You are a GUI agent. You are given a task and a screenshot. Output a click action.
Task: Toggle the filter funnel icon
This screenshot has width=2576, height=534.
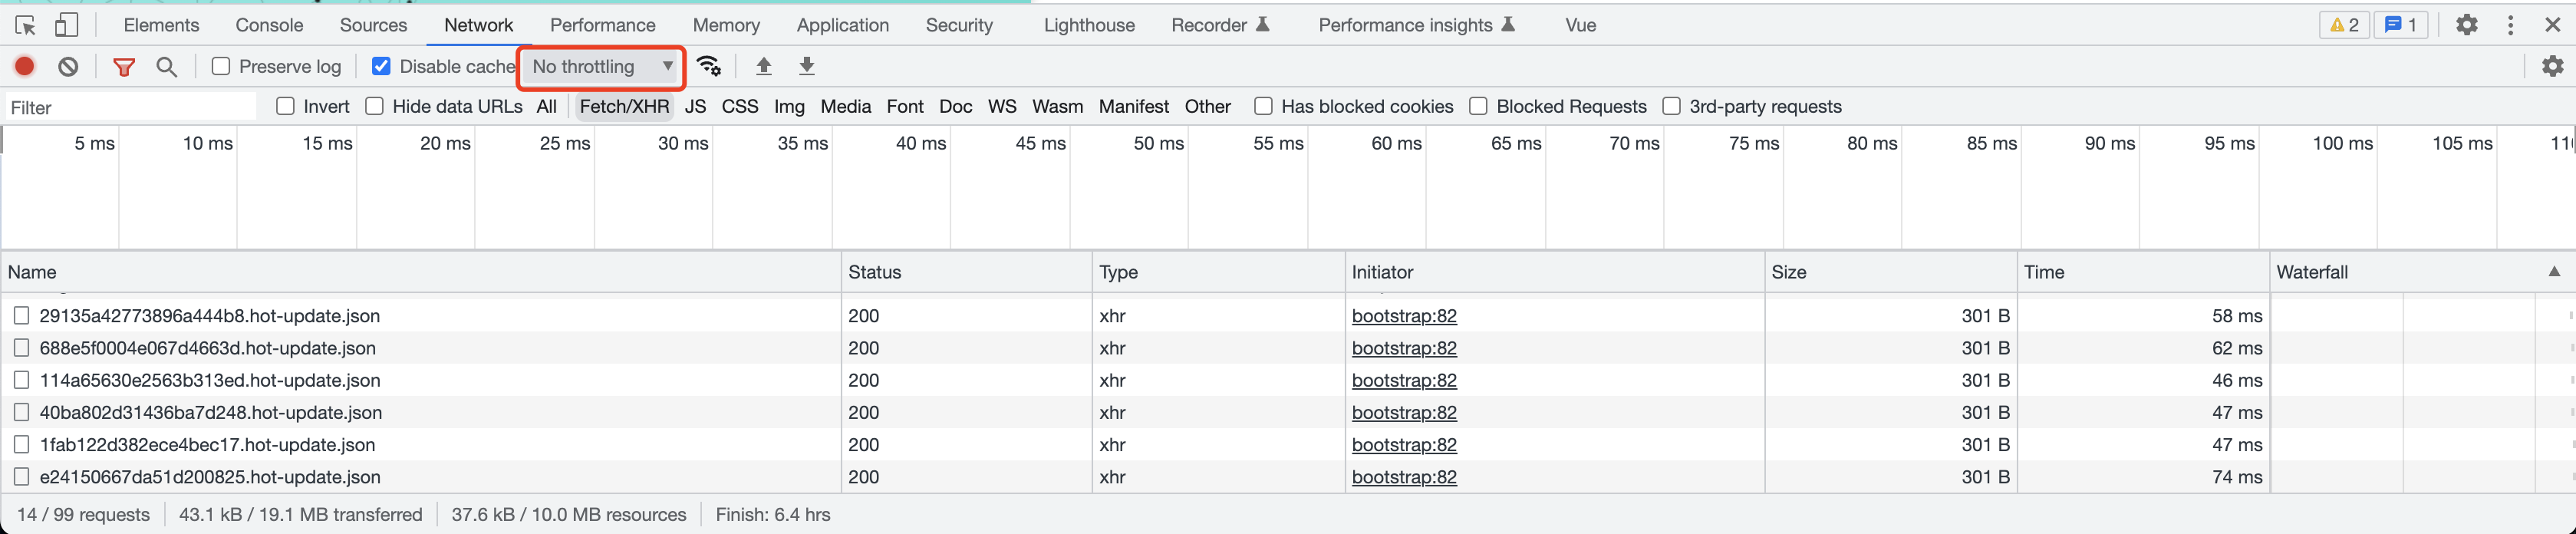124,67
